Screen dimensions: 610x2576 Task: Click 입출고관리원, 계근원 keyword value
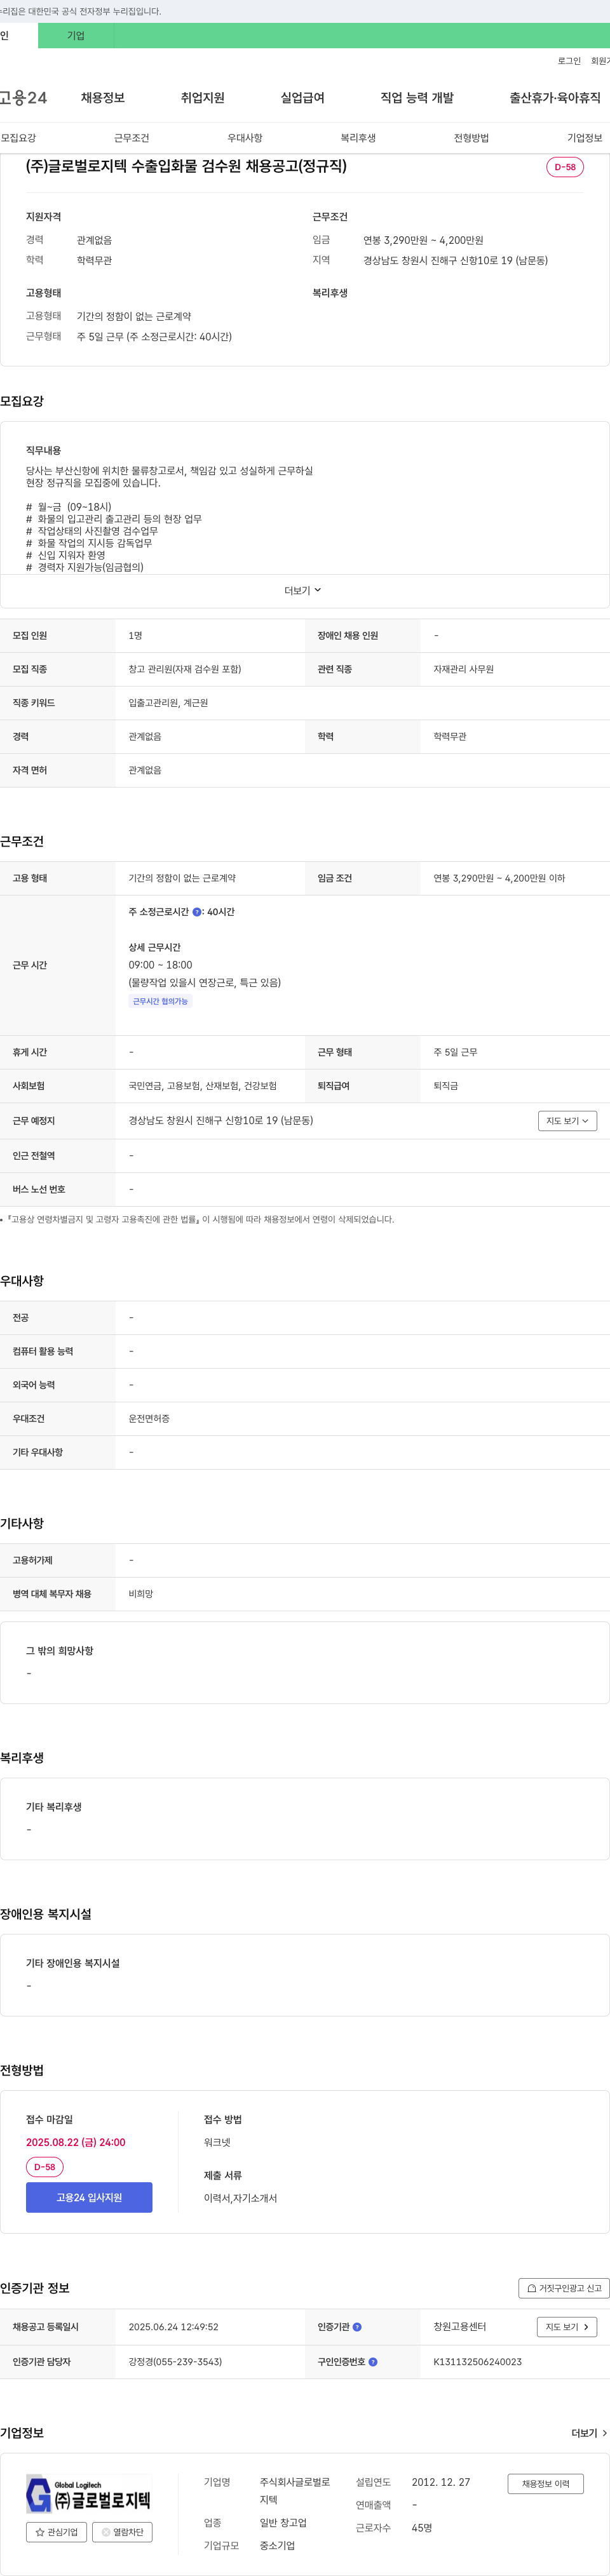pos(168,703)
